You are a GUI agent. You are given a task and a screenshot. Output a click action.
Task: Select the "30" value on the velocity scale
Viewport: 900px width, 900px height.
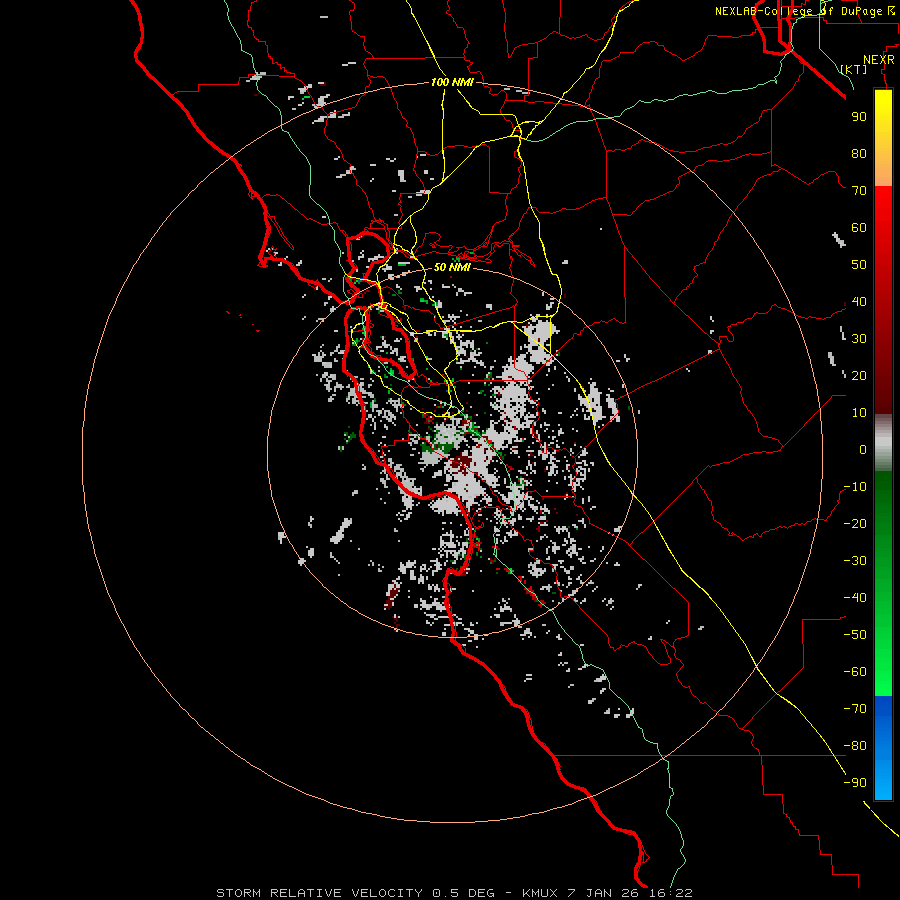pyautogui.click(x=859, y=339)
